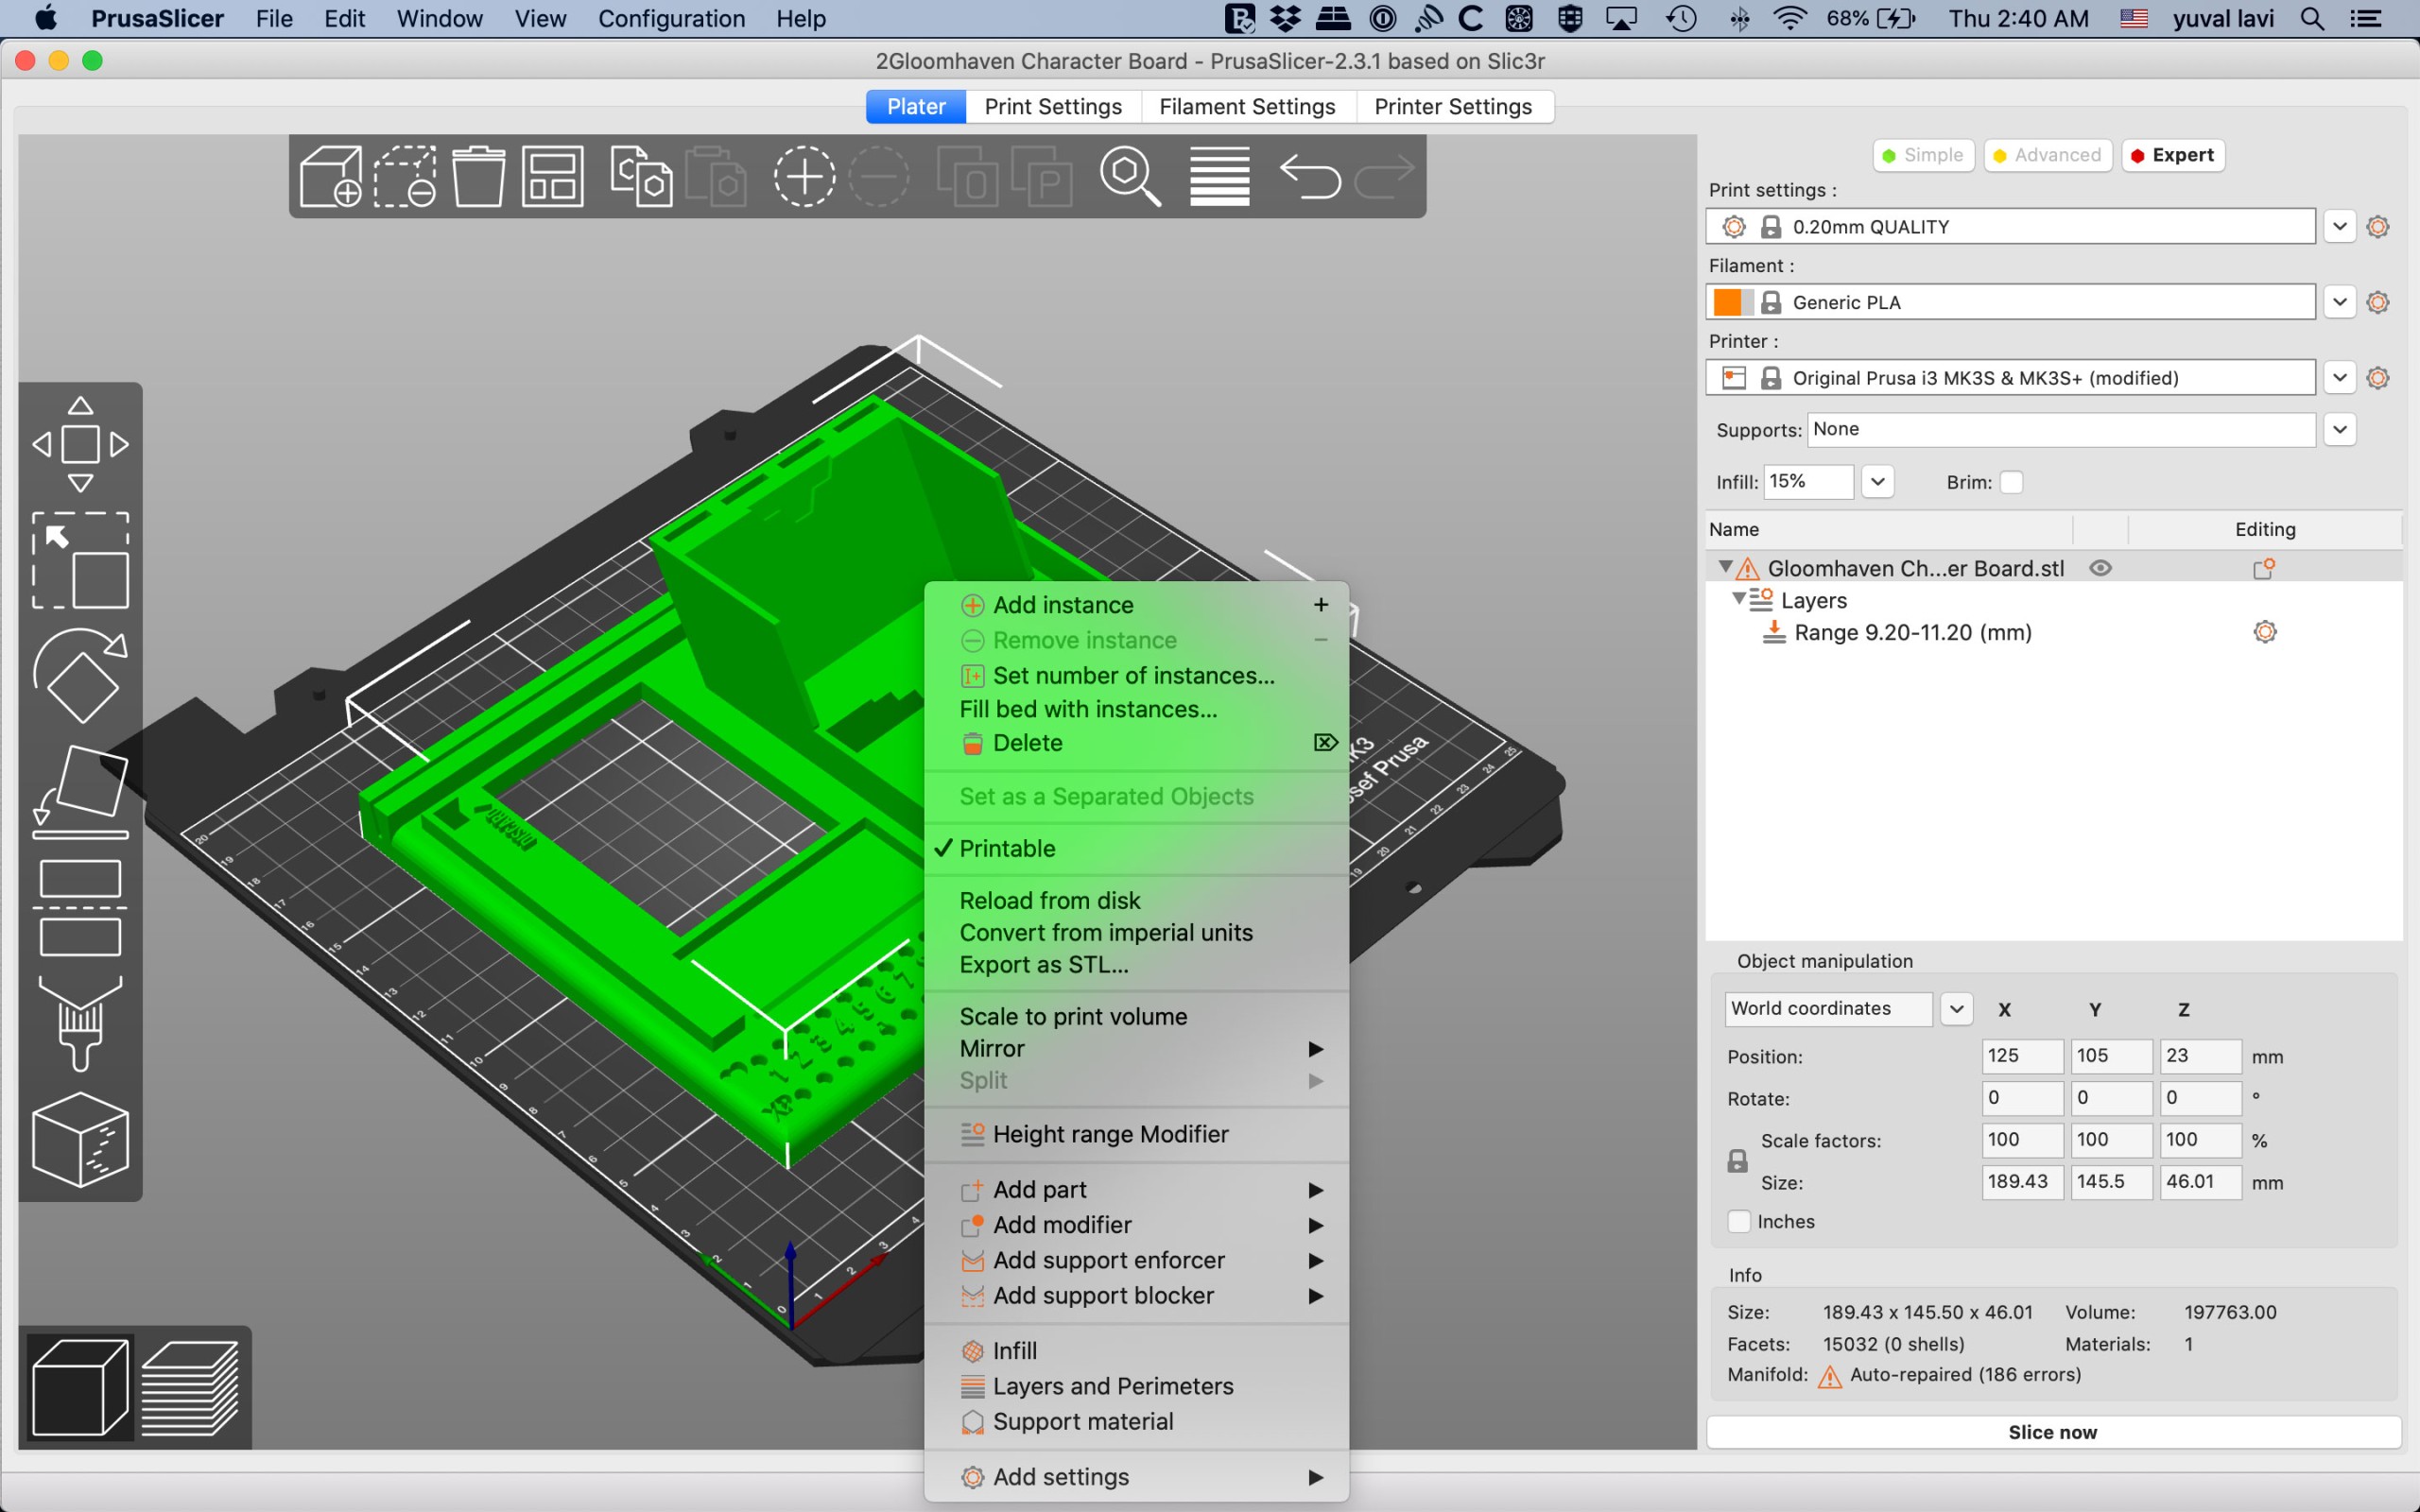Viewport: 2420px width, 1512px height.
Task: Click the Arrange objects toolbar icon
Action: (x=552, y=176)
